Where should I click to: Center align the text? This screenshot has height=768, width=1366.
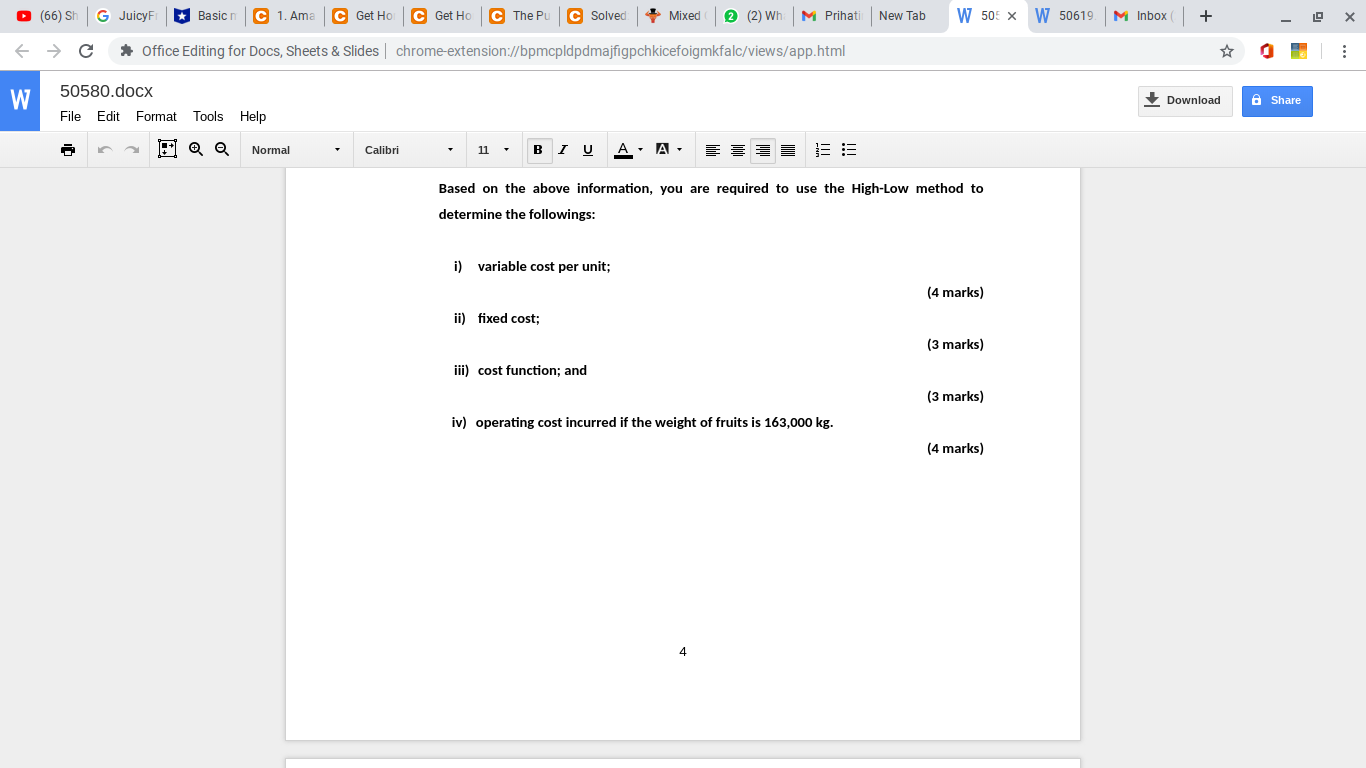[x=738, y=150]
